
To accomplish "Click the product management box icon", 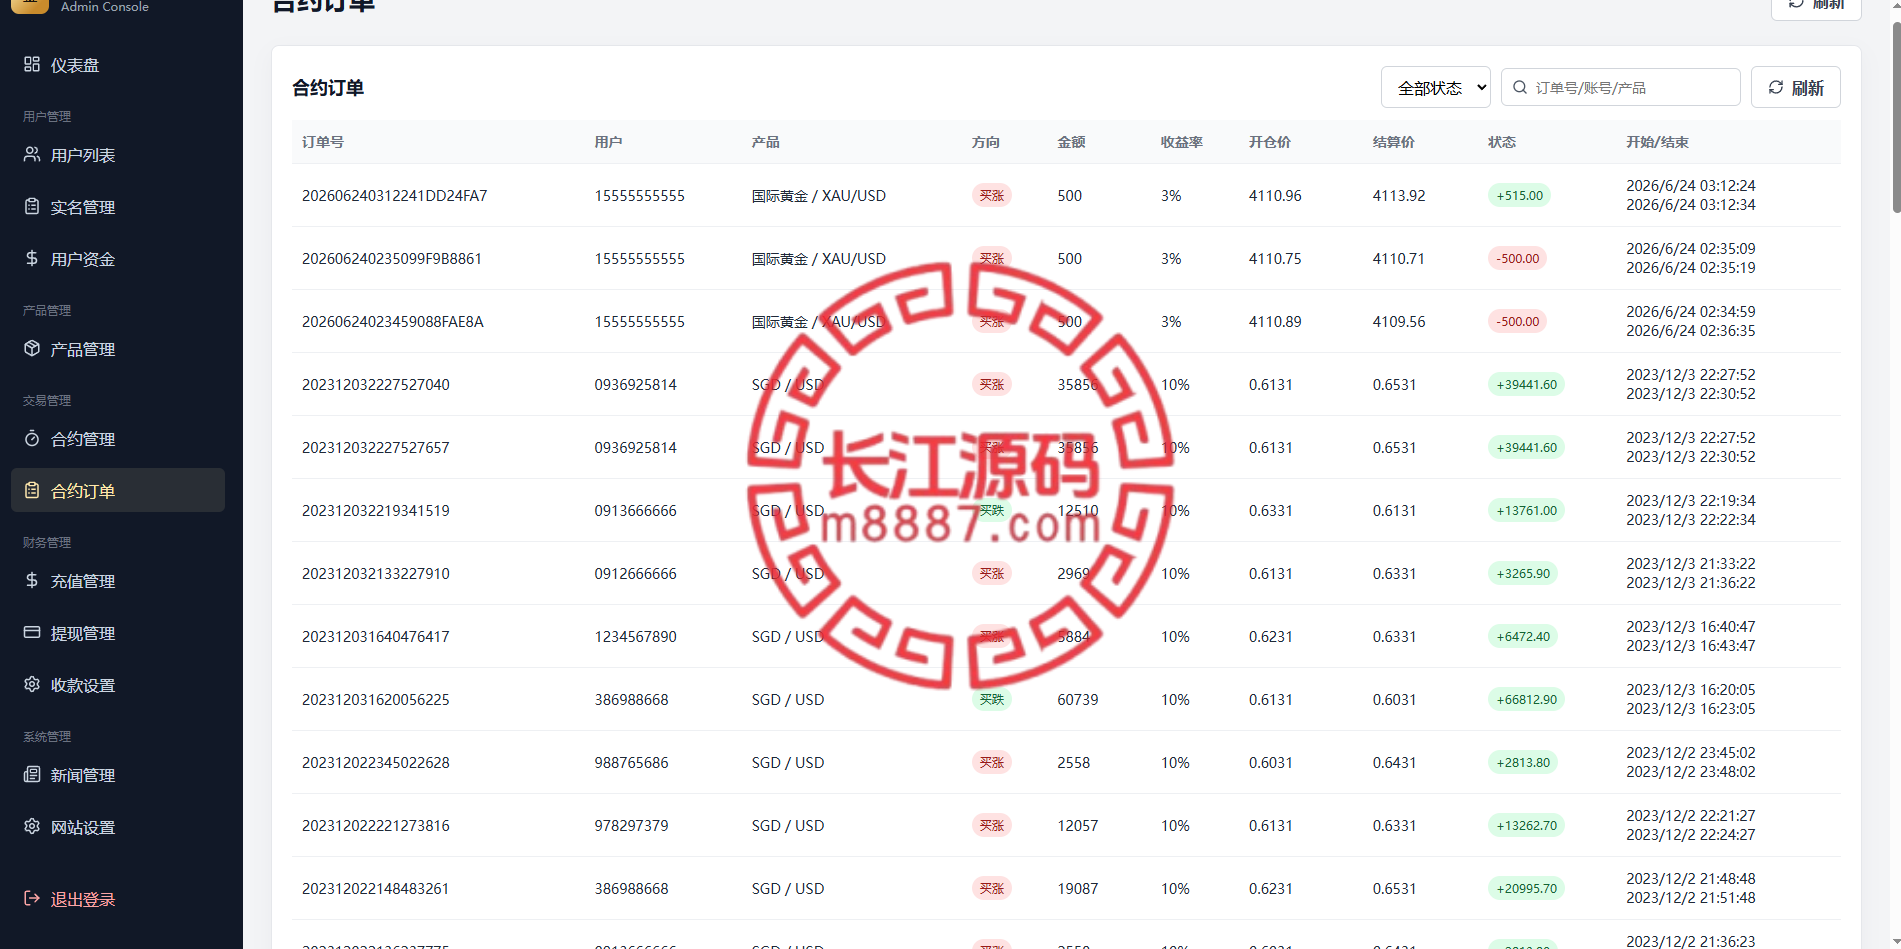I will click(x=32, y=348).
